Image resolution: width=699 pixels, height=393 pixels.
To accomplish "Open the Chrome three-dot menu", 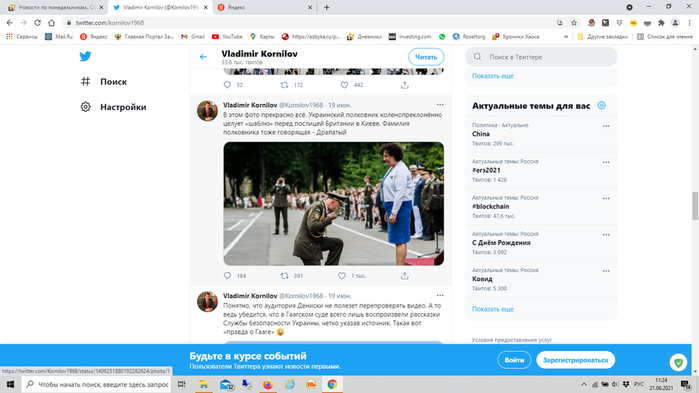I will pyautogui.click(x=690, y=23).
